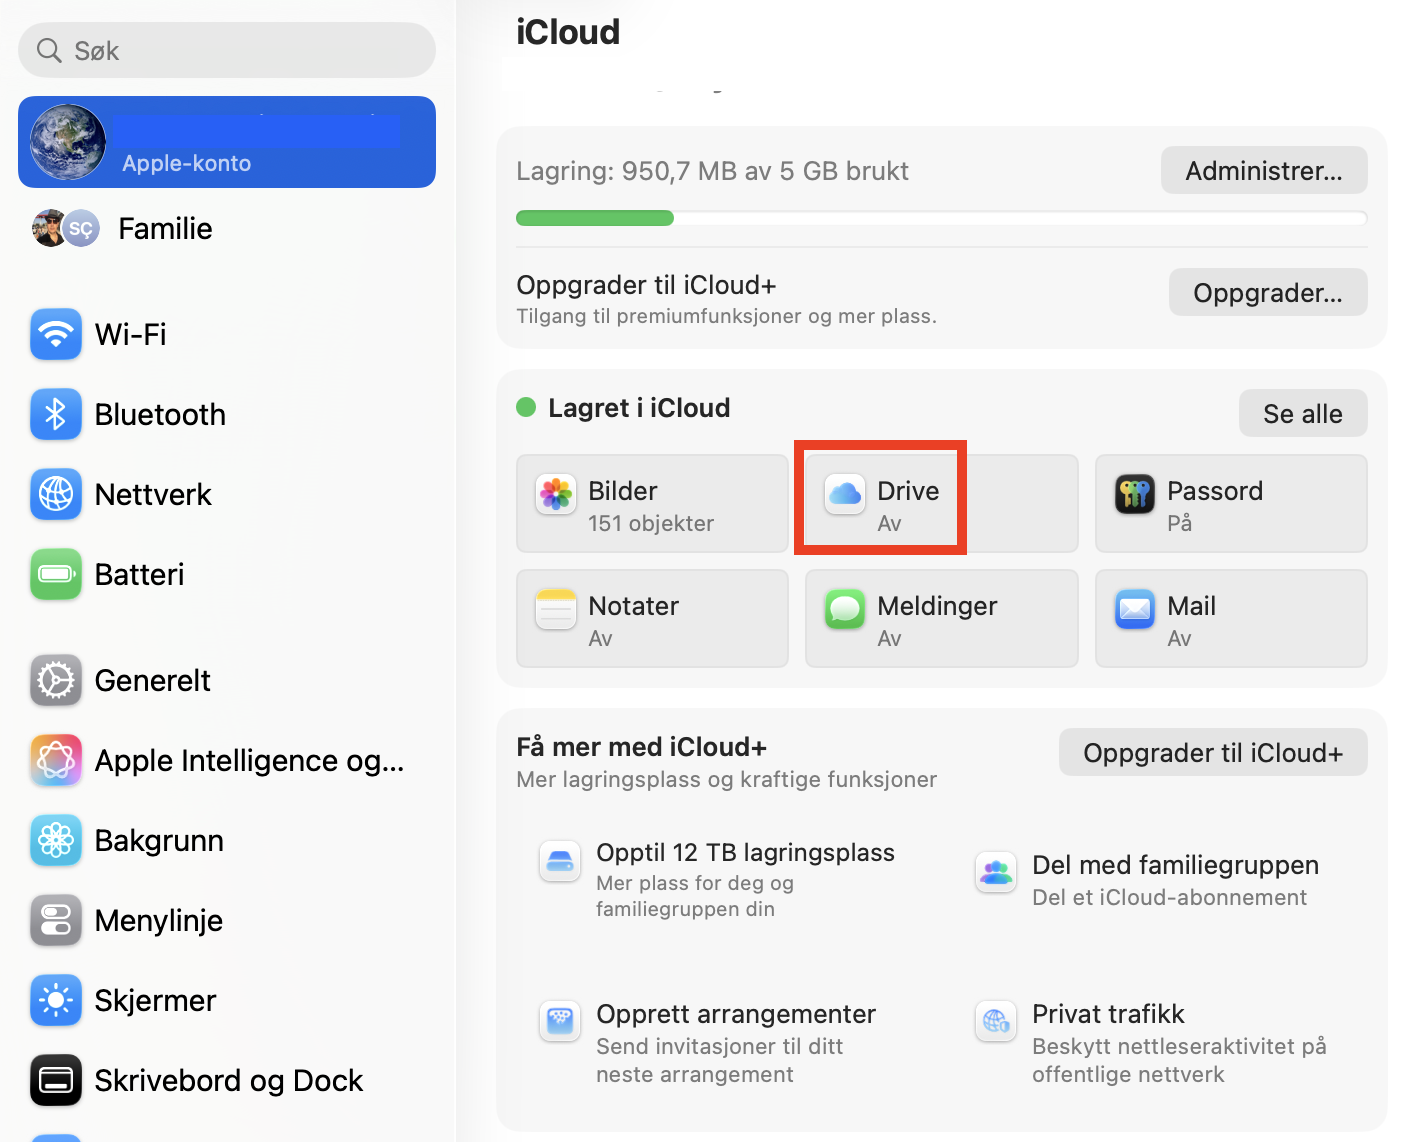Click the iCloud Drive cloud icon

845,494
